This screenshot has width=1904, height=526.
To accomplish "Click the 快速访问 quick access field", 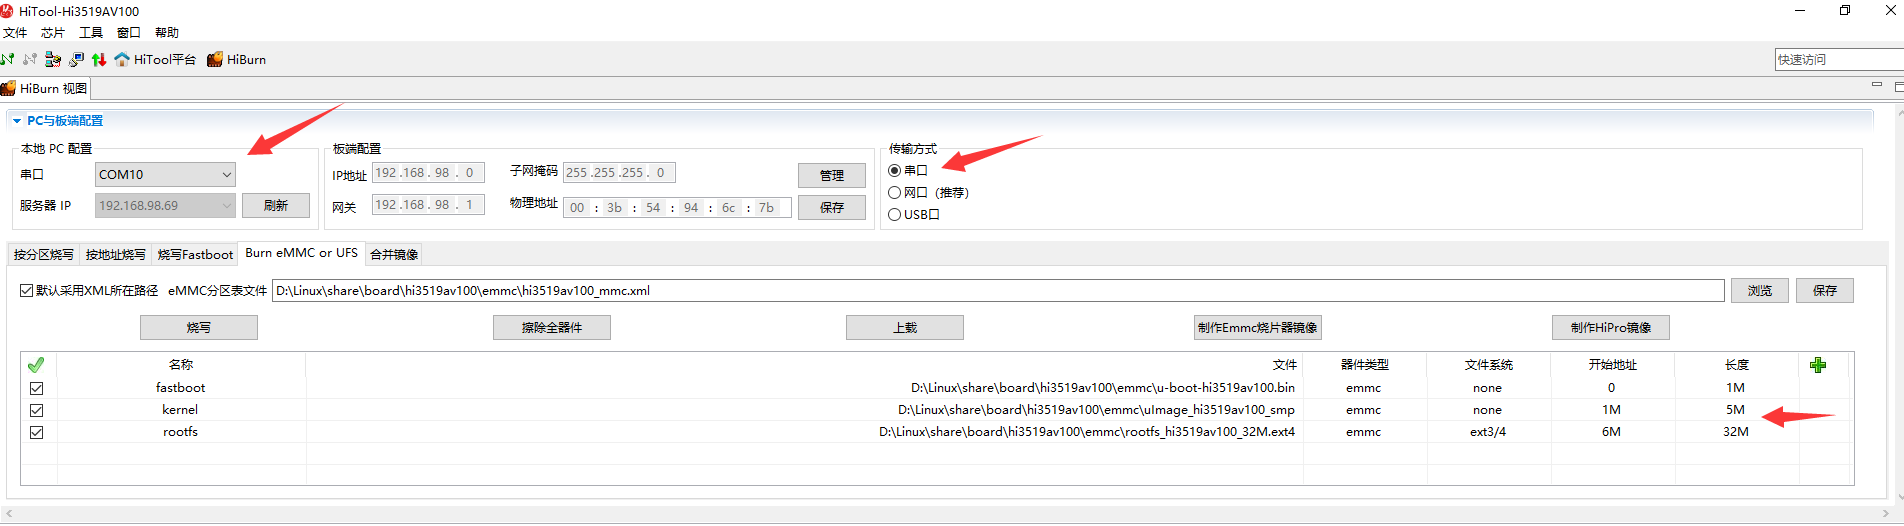I will (1839, 60).
